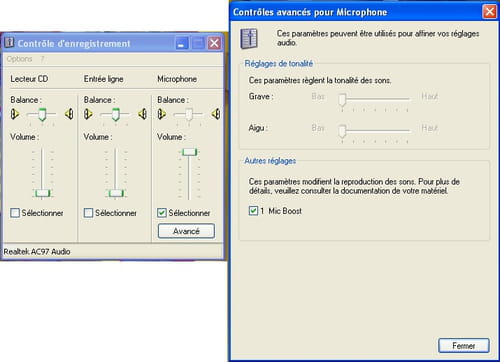Click the left speaker icon under Entrée ligne

(x=88, y=114)
